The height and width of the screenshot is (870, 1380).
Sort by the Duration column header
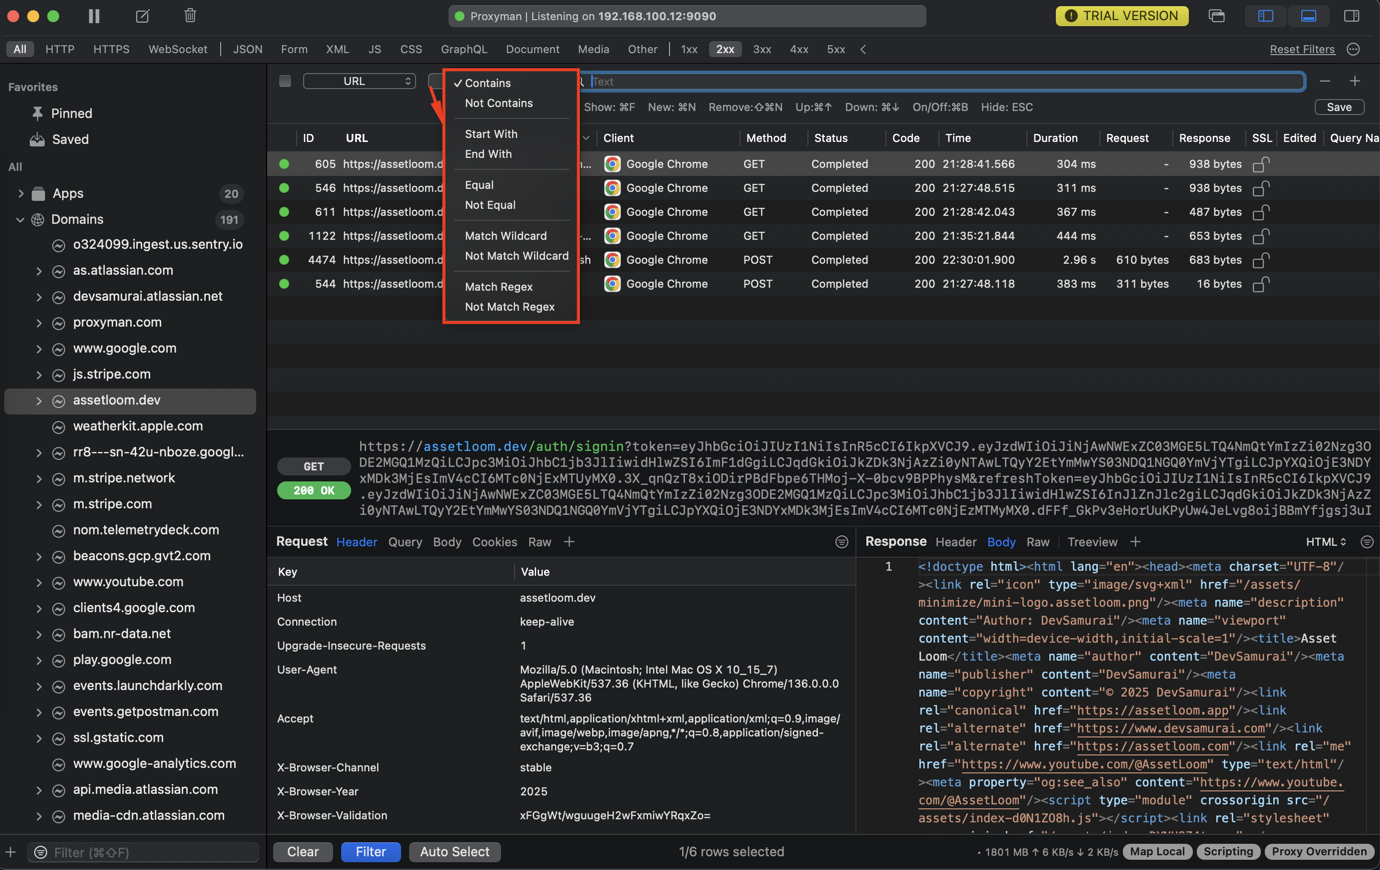point(1055,138)
